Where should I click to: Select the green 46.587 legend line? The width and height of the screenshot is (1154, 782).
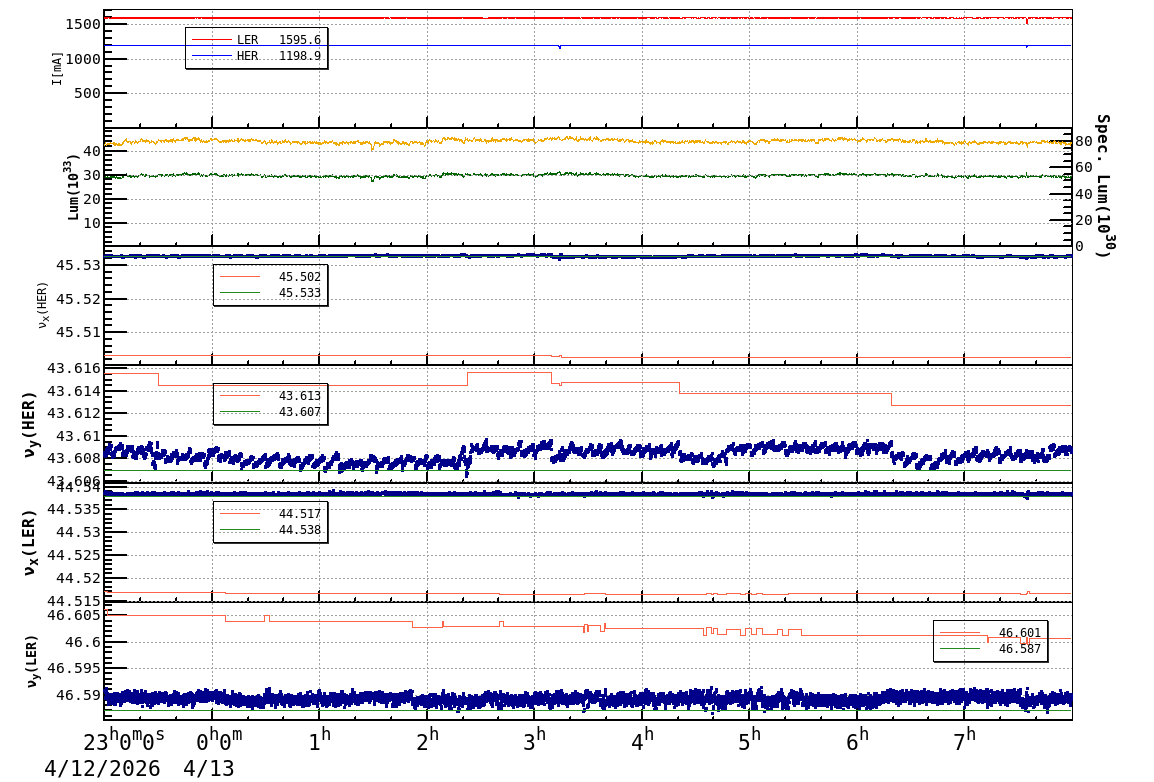point(960,649)
